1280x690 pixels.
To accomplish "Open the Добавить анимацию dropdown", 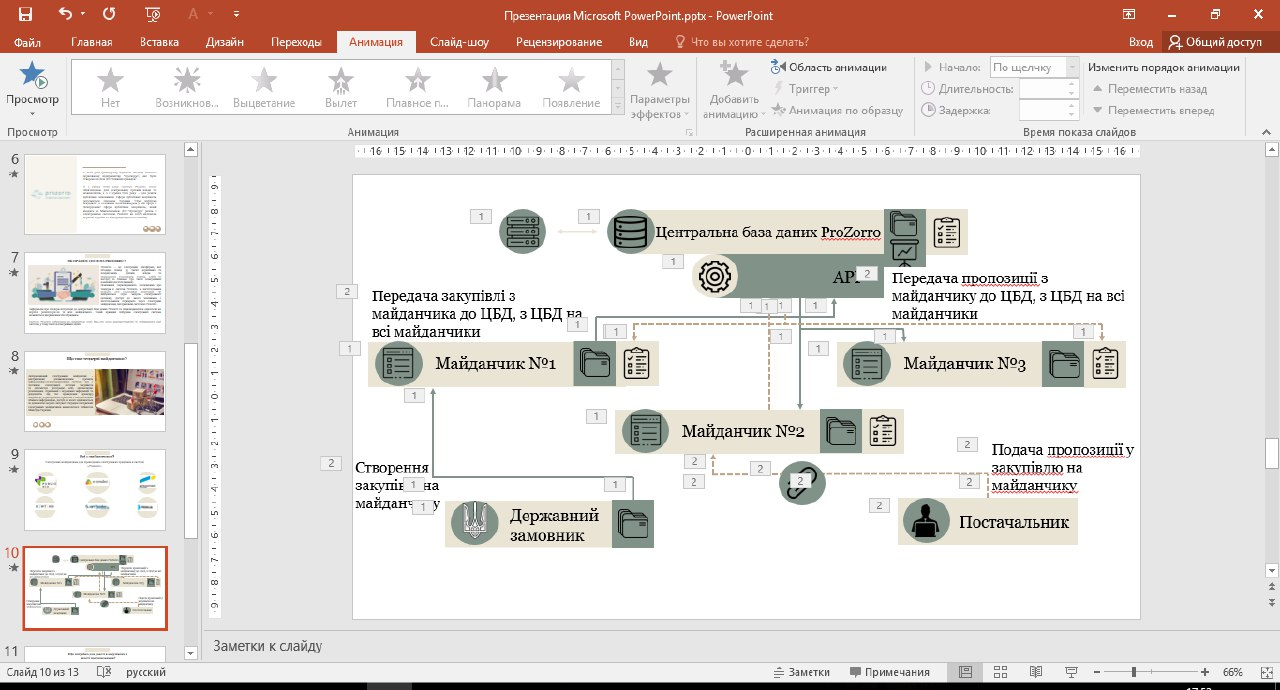I will [734, 90].
